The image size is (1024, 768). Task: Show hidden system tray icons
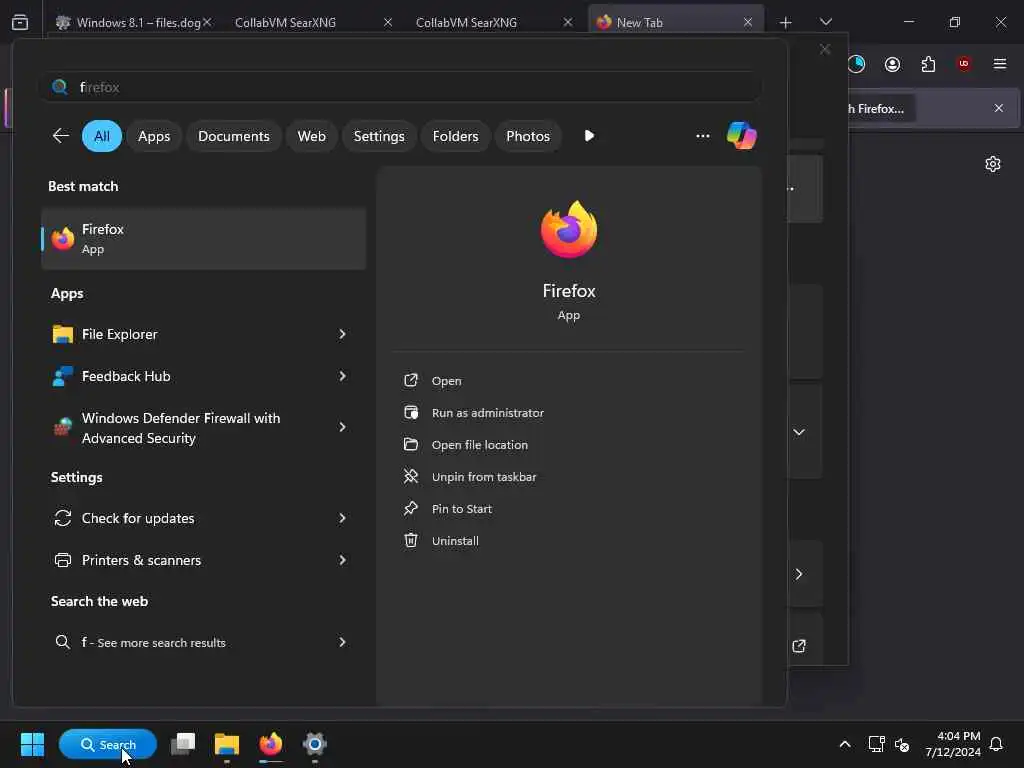[x=844, y=744]
